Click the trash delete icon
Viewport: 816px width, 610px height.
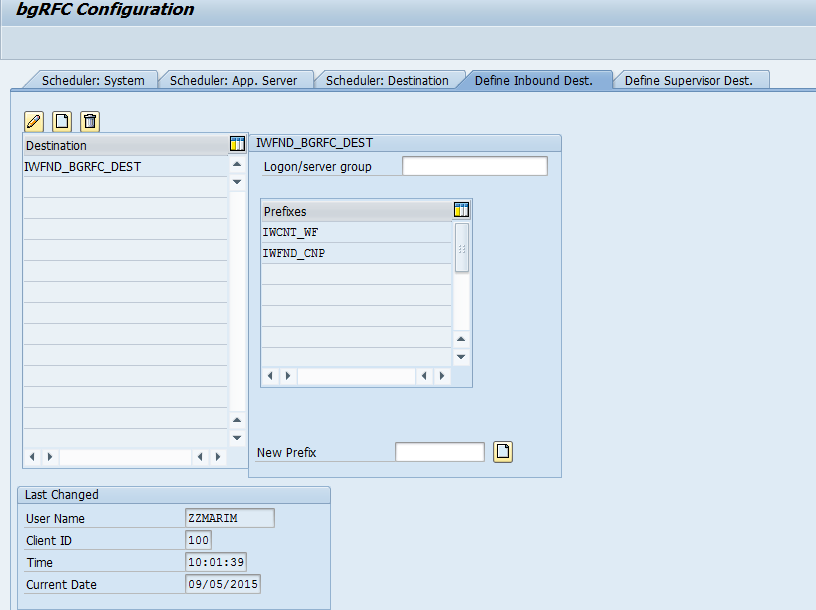tap(90, 121)
